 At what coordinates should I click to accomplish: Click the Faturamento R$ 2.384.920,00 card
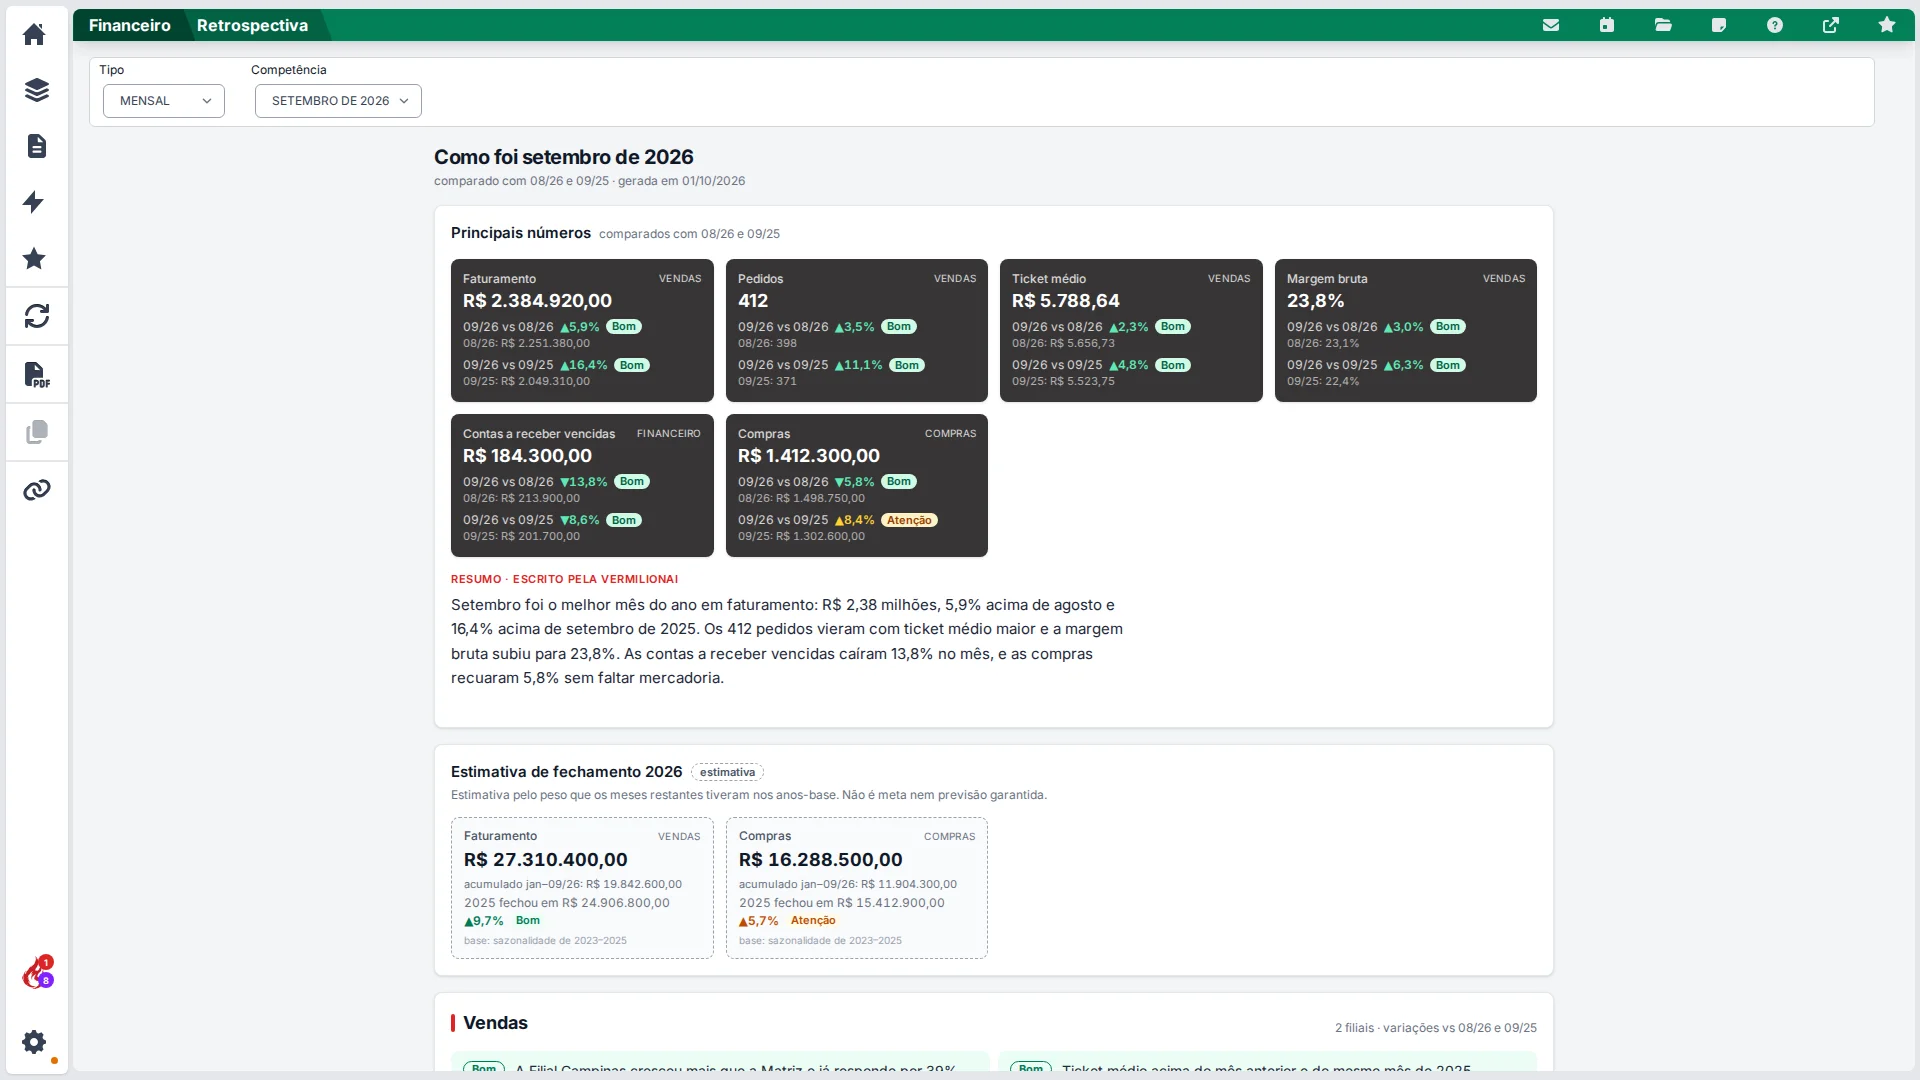point(582,331)
